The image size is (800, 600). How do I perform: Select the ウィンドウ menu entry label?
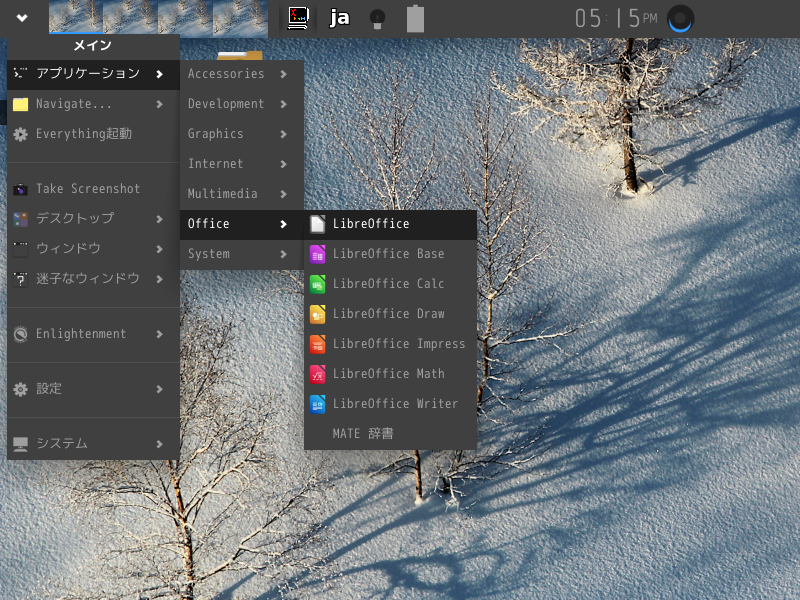pos(68,249)
